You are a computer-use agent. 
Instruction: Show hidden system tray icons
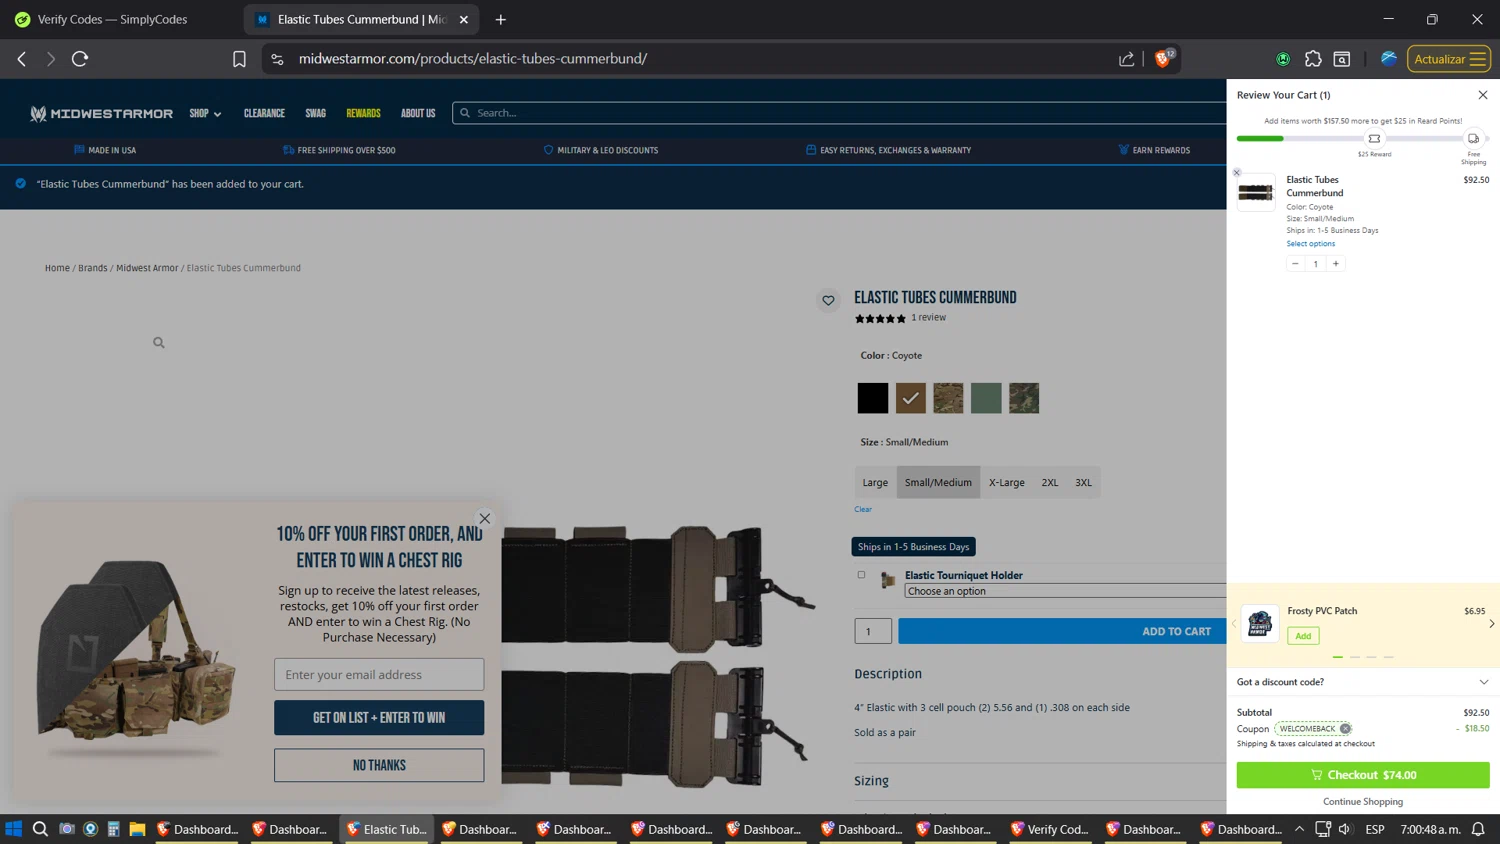click(x=1299, y=829)
